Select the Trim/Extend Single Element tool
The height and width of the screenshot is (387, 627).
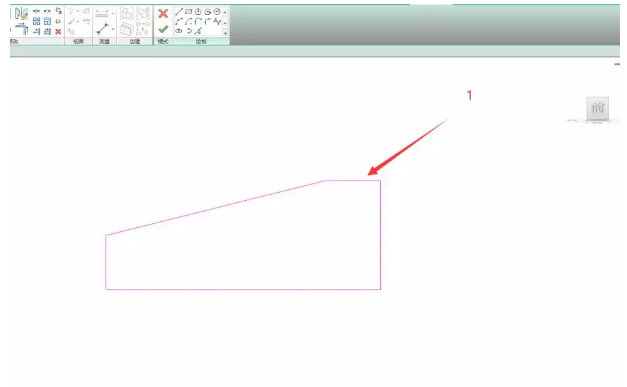pos(36,31)
